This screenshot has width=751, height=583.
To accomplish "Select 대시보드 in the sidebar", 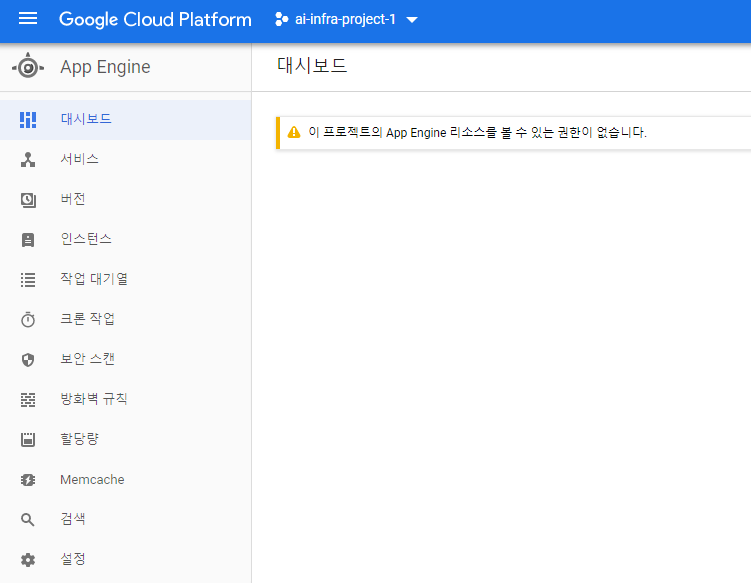I will tap(125, 120).
